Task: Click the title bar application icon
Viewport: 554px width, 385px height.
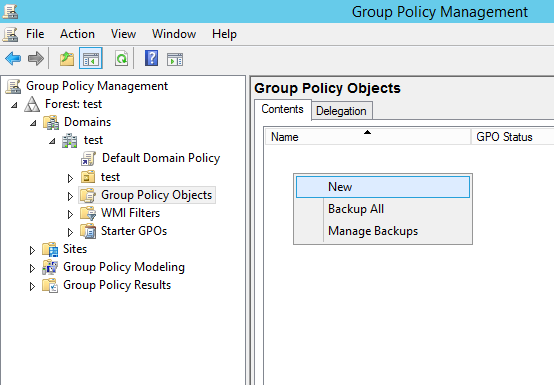Action: click(10, 12)
